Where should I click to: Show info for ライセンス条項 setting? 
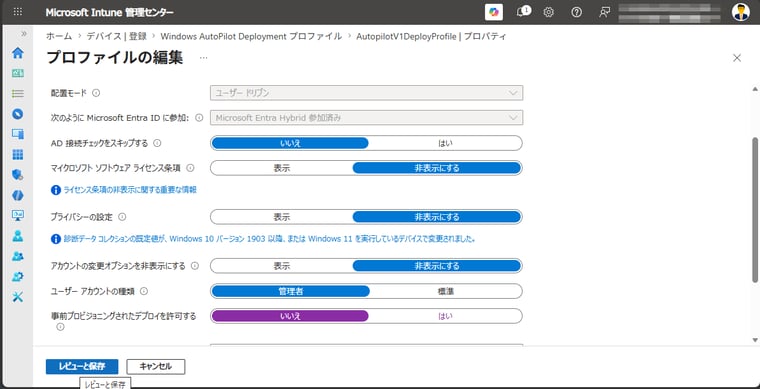[190, 168]
